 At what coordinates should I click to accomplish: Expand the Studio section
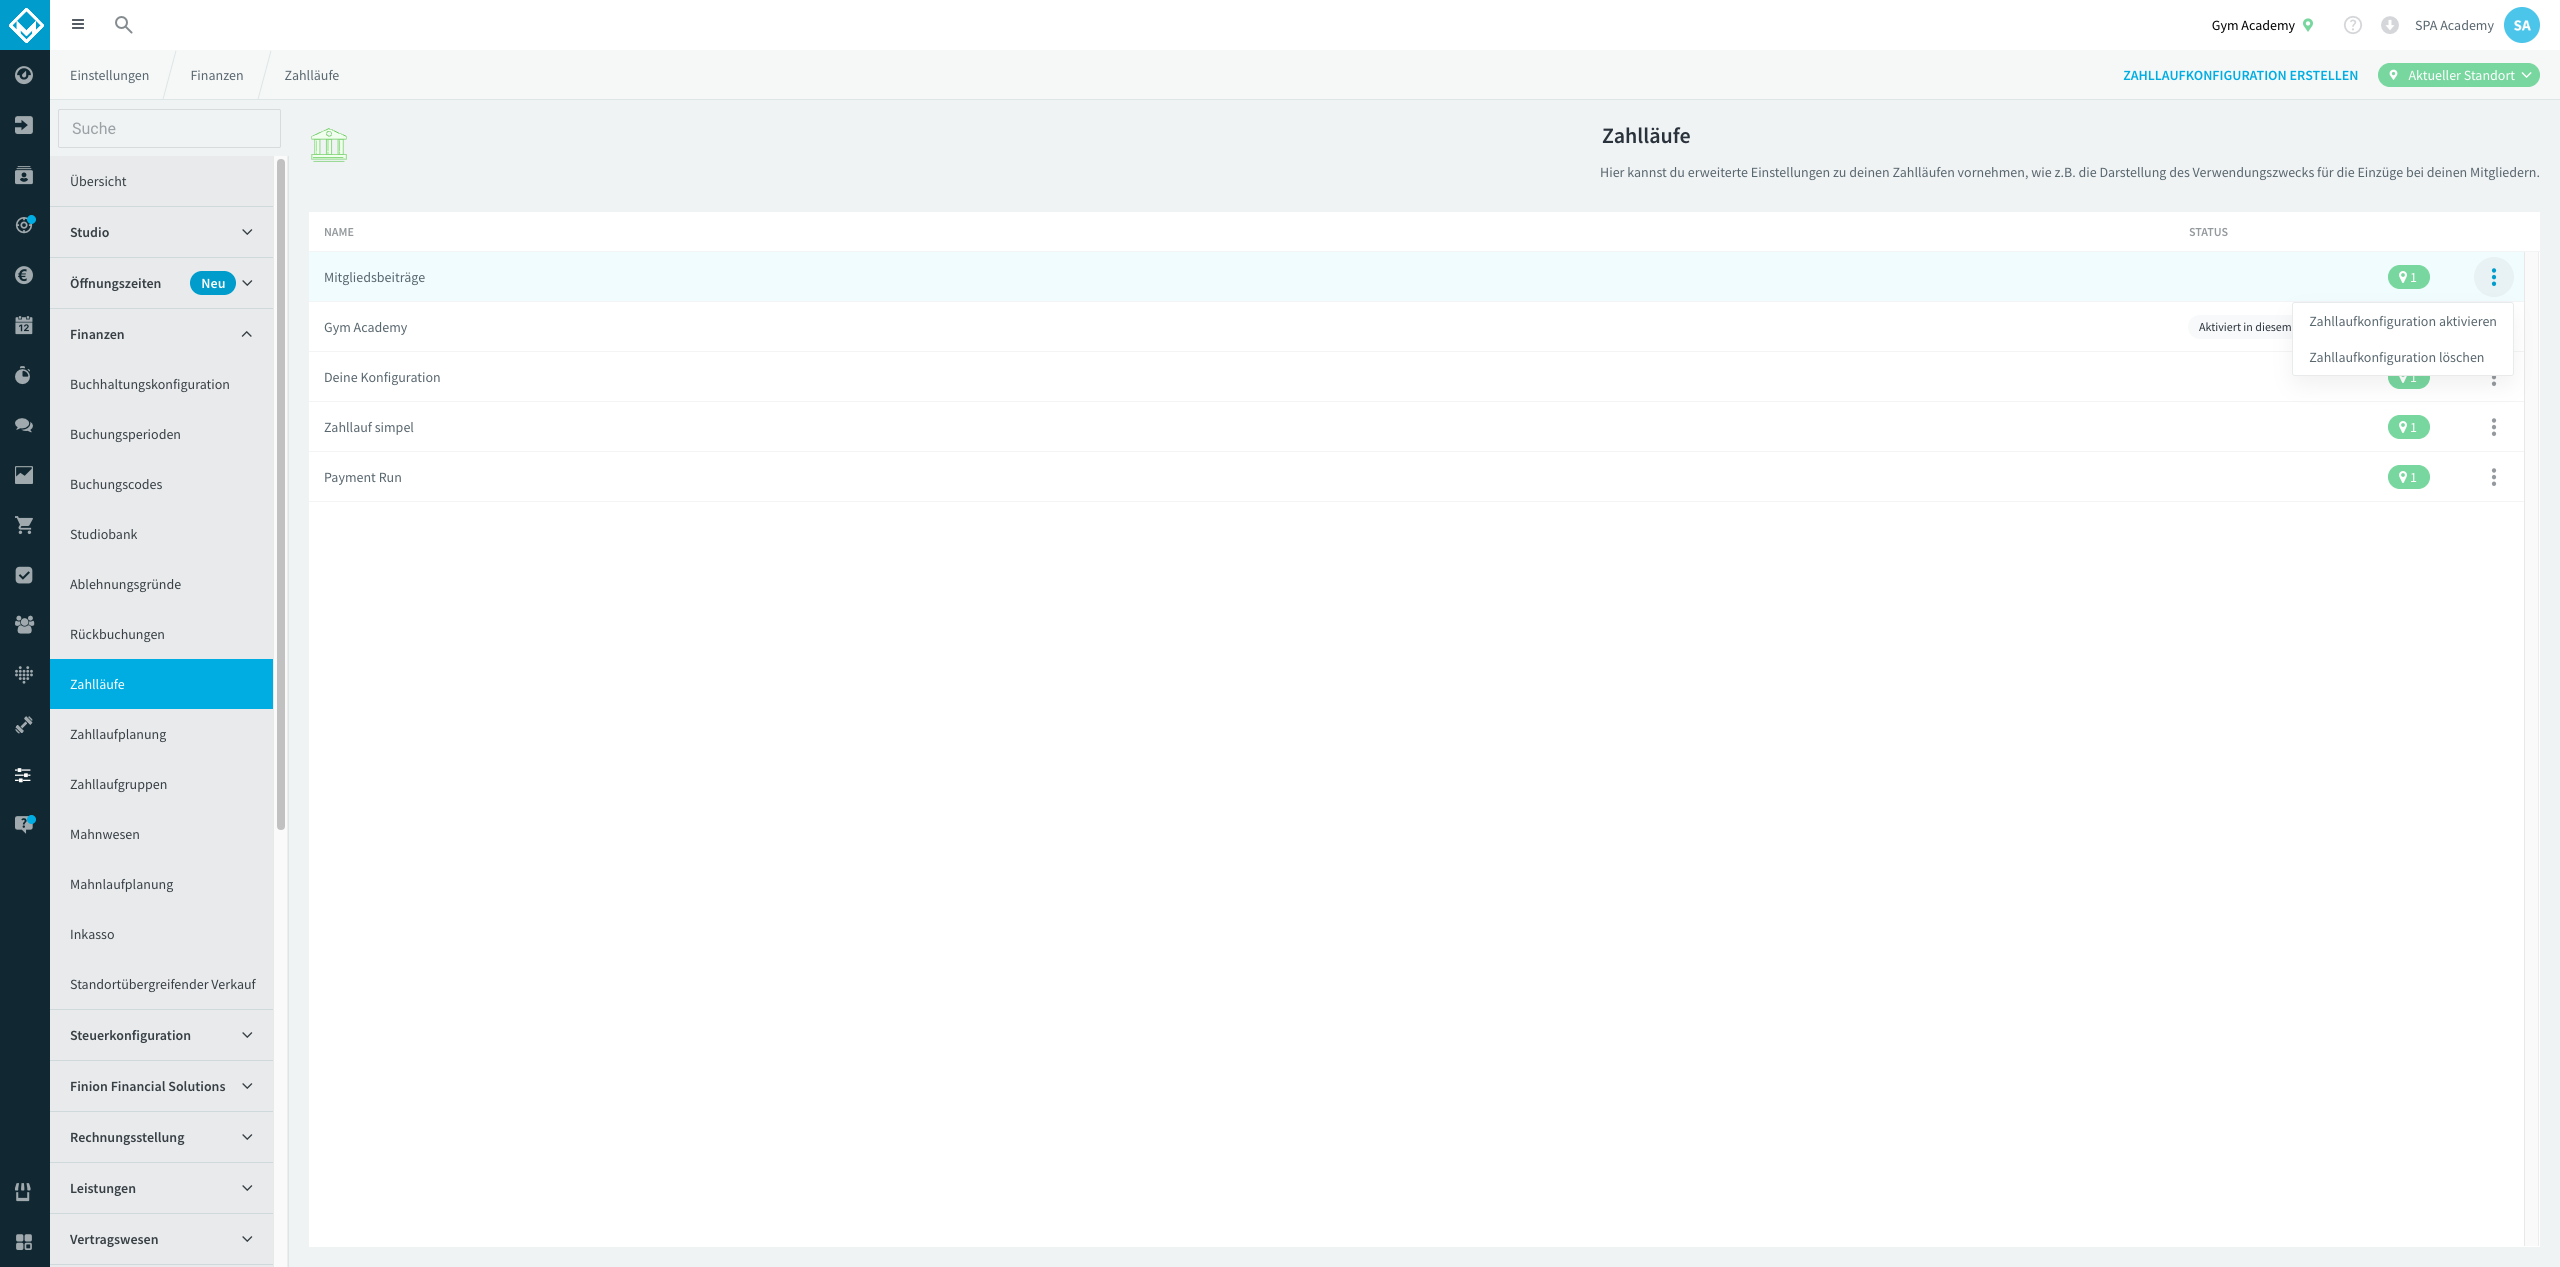pos(161,232)
